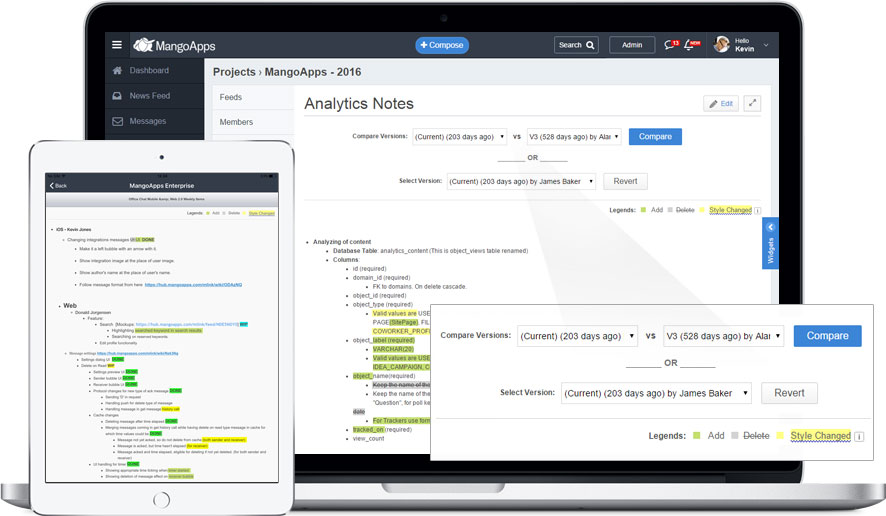The width and height of the screenshot is (886, 516).
Task: Tap the Back button on the tablet
Action: tap(58, 185)
